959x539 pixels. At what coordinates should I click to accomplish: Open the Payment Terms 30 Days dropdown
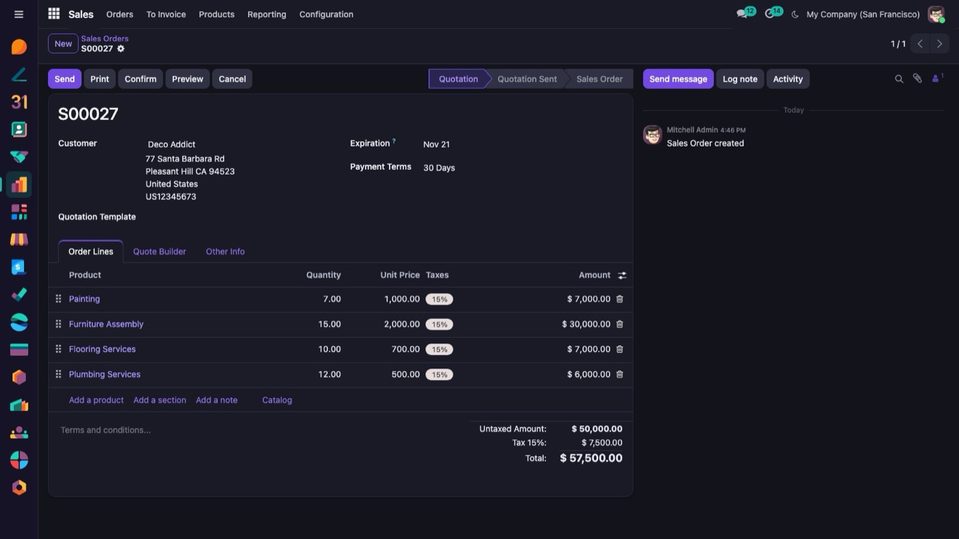[x=439, y=168]
